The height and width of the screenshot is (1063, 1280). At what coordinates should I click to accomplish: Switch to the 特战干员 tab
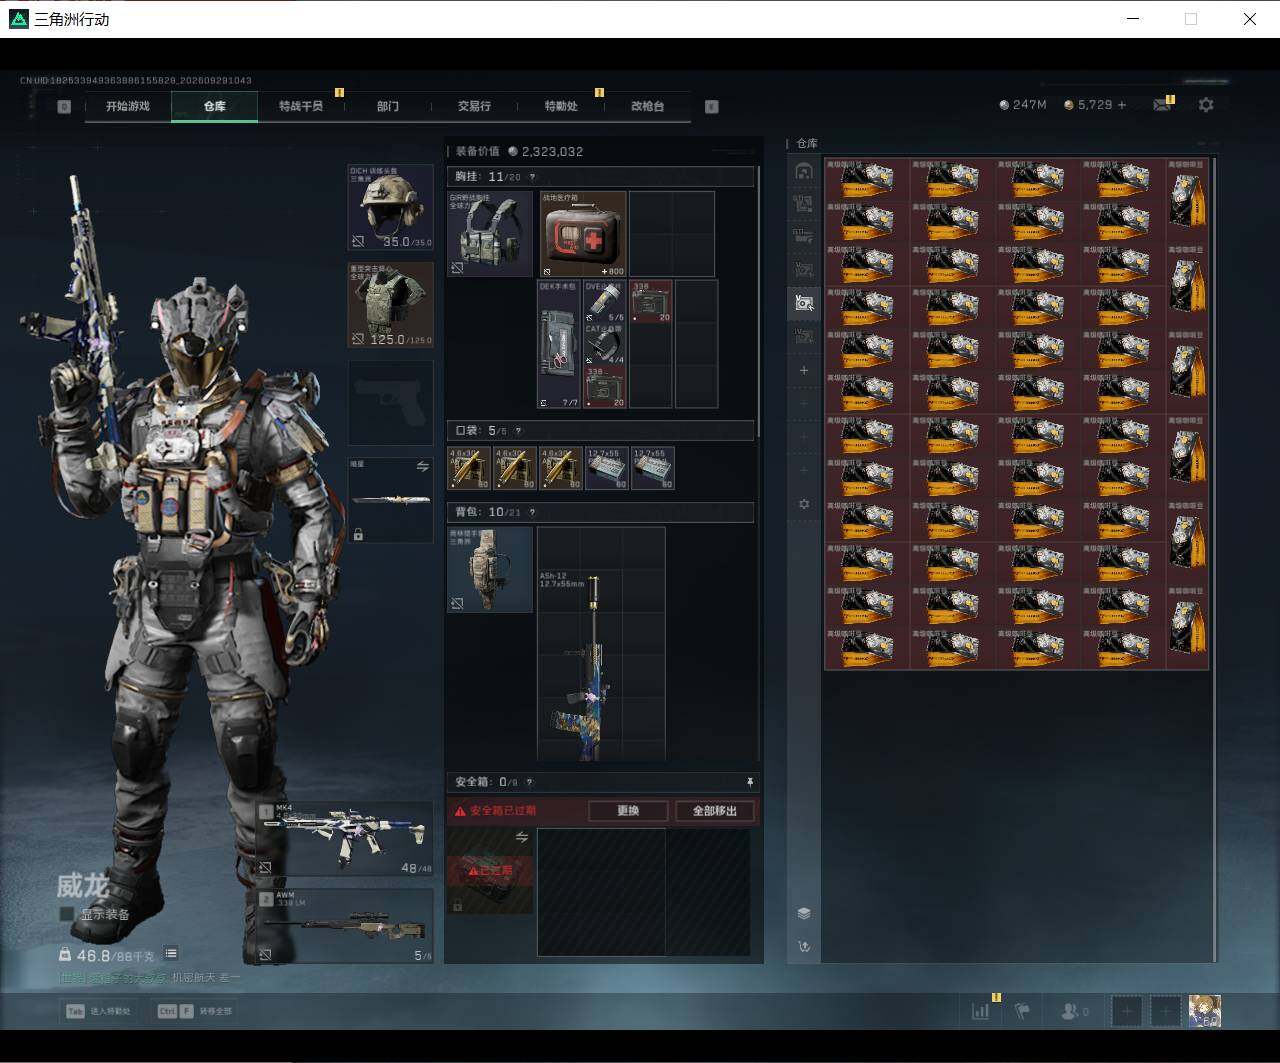pyautogui.click(x=301, y=106)
